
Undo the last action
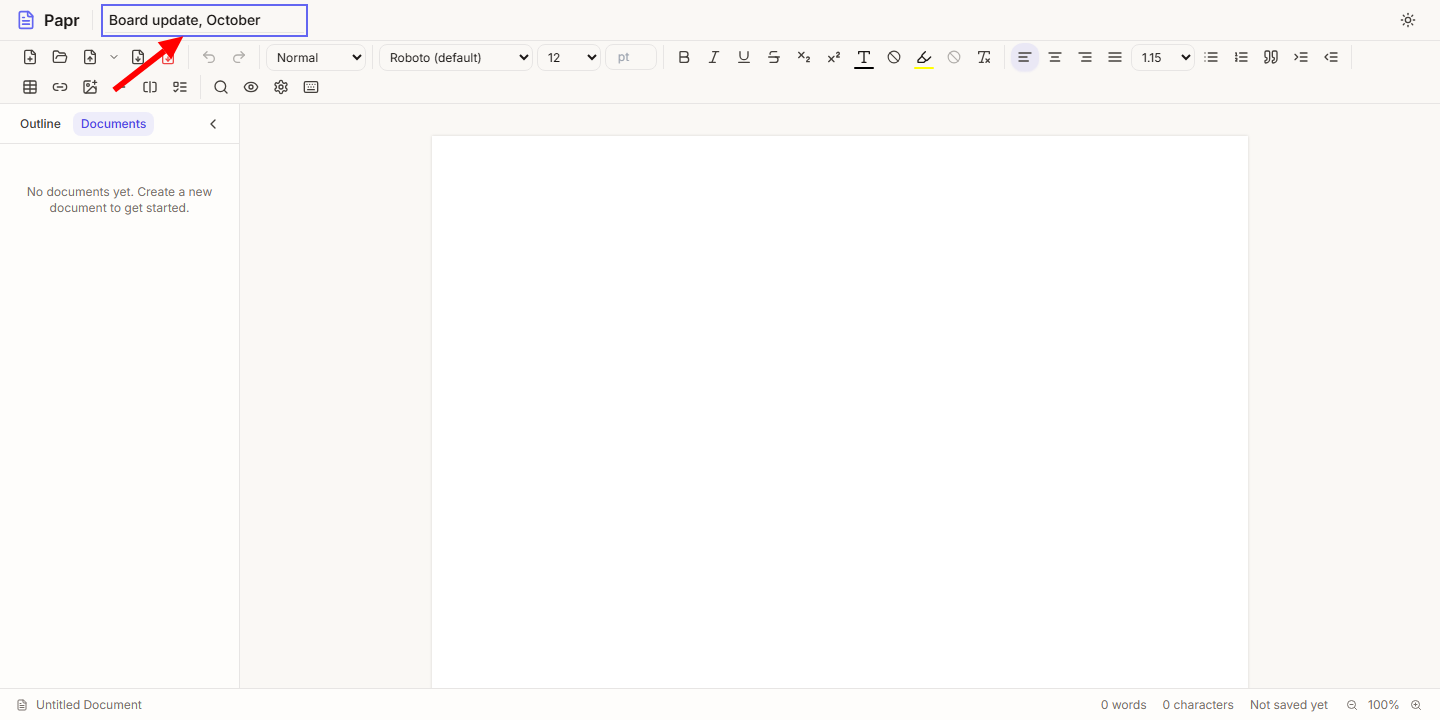(209, 57)
